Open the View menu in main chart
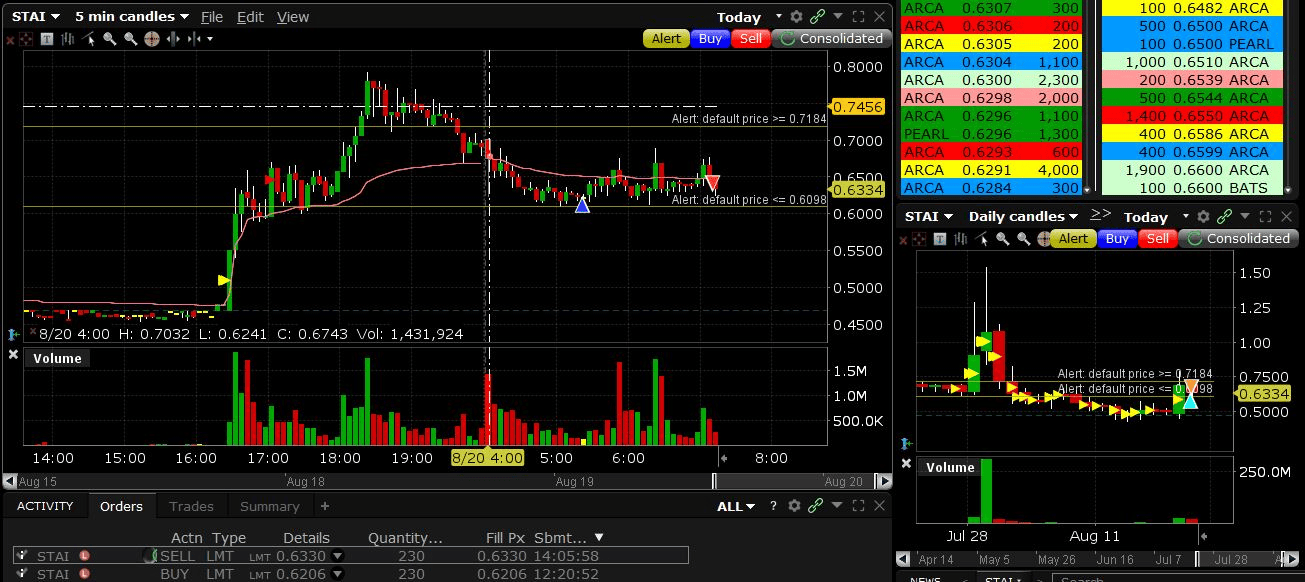The image size is (1305, 582). click(x=292, y=17)
